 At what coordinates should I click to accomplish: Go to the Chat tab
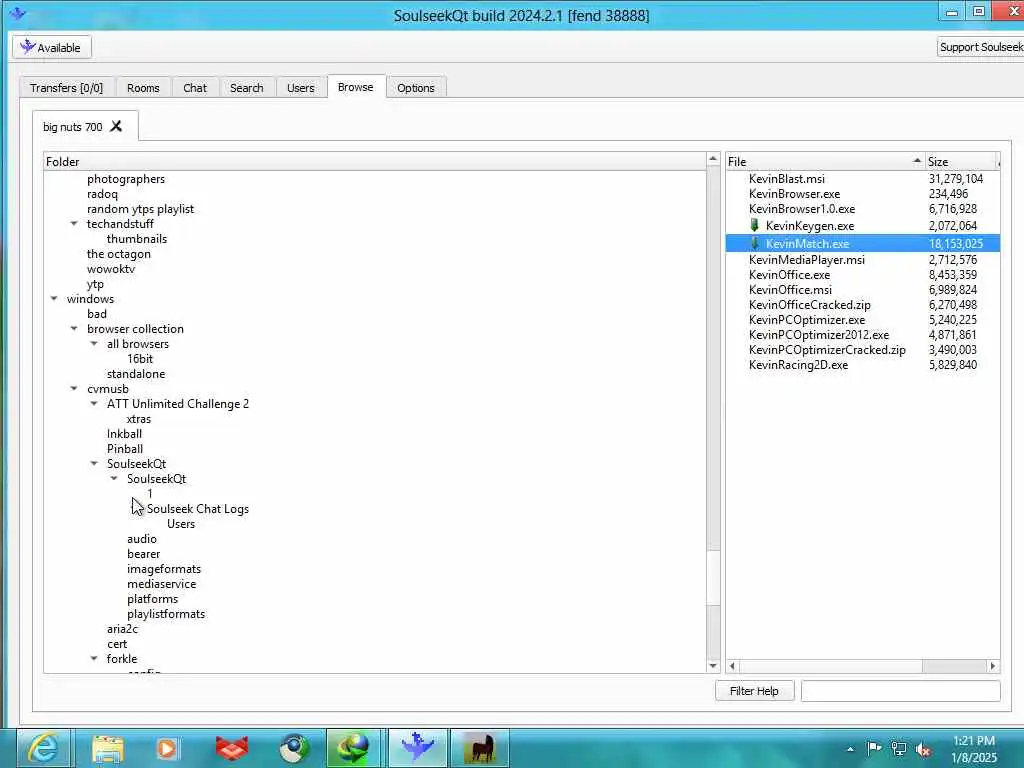click(195, 88)
